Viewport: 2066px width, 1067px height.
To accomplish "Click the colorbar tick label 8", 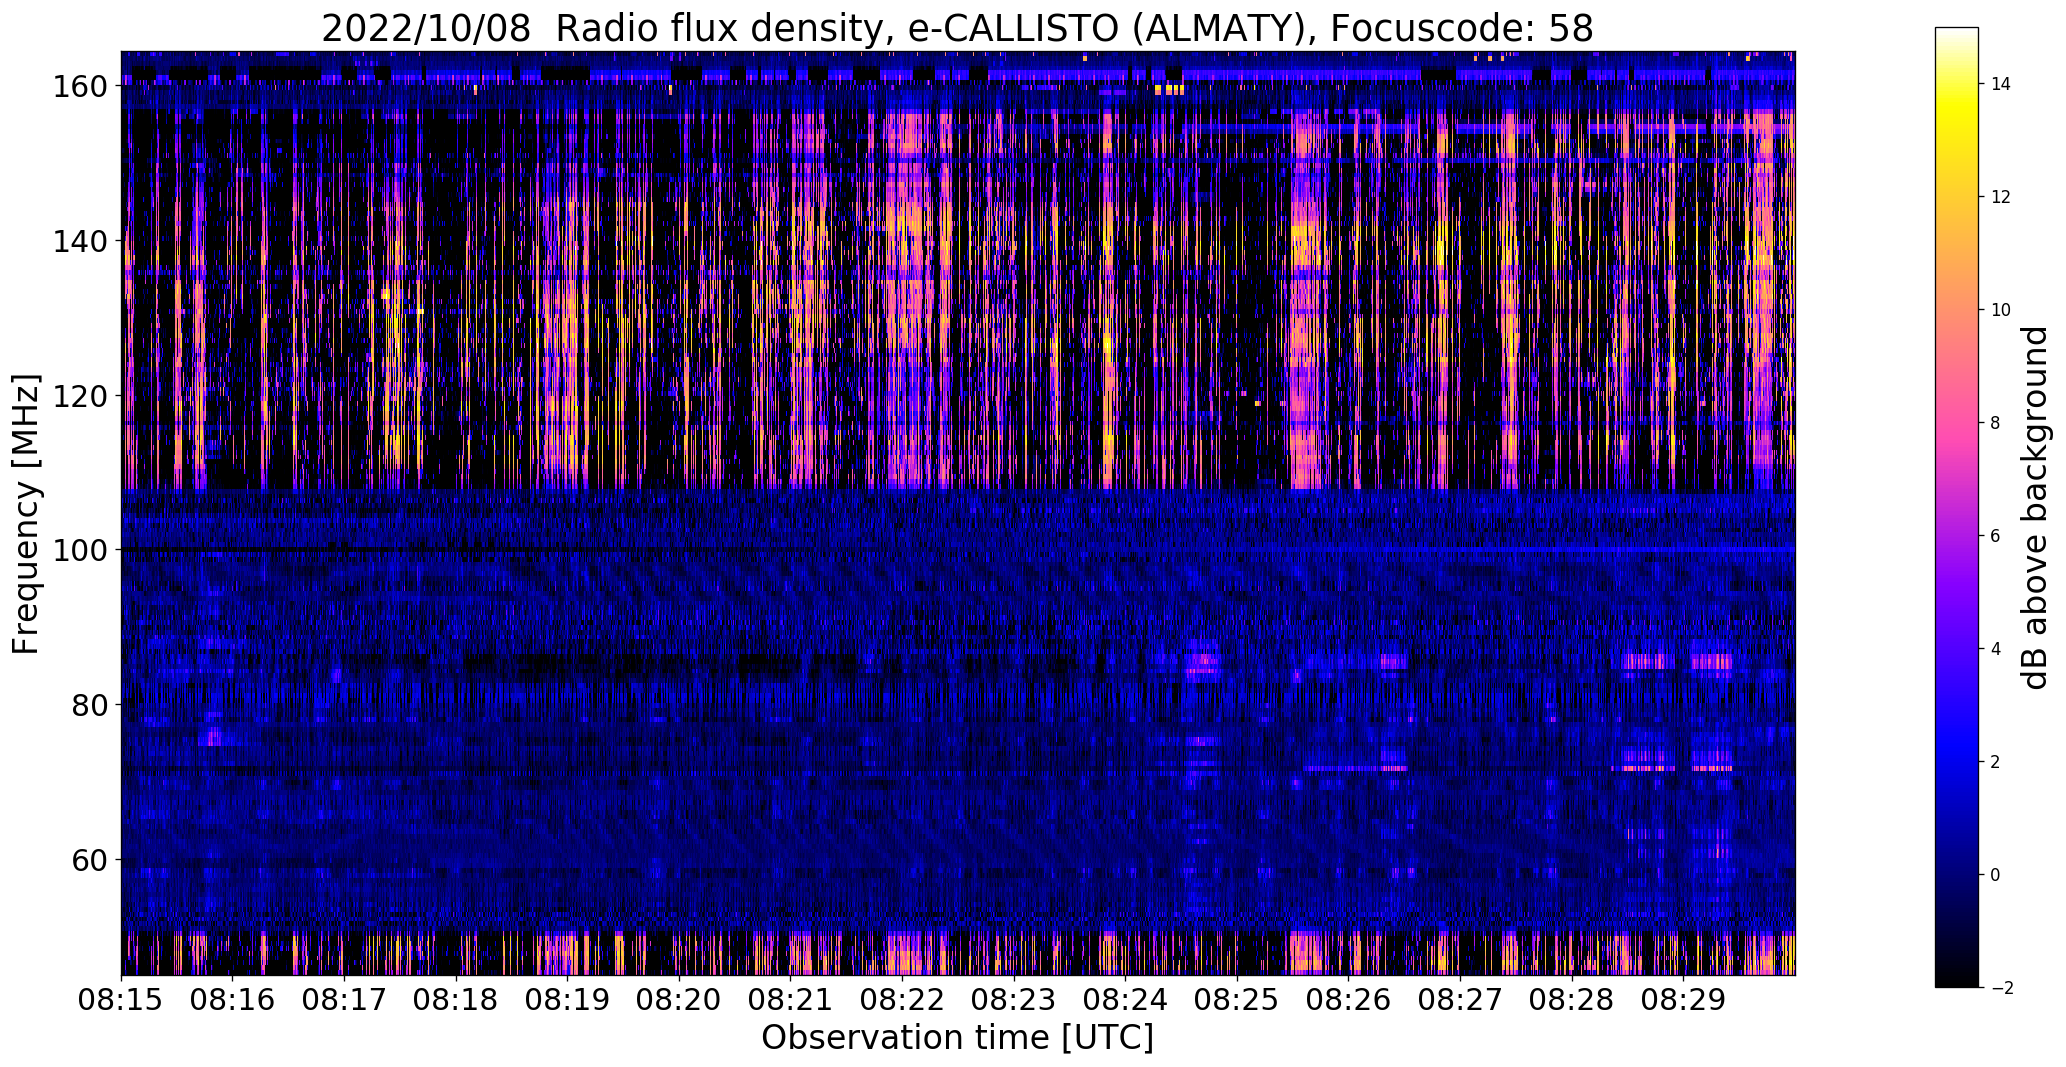I will click(1996, 423).
